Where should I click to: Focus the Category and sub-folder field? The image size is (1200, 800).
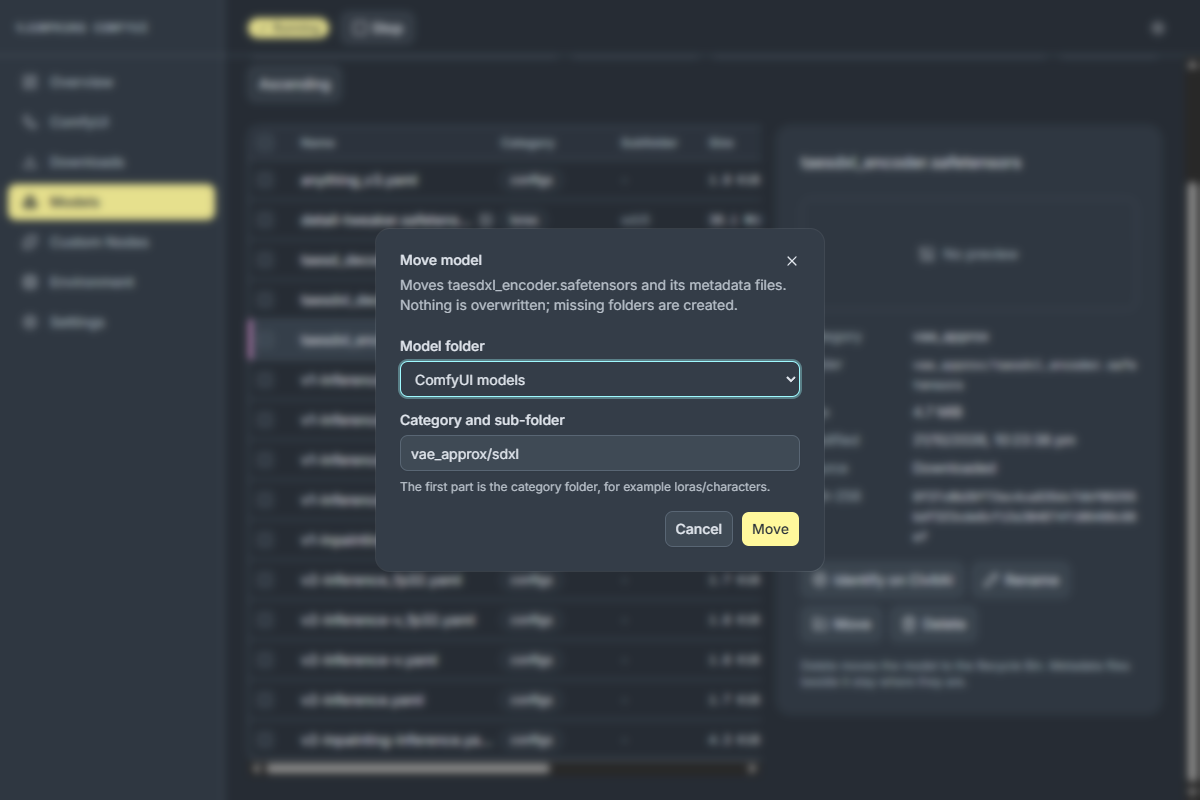pos(600,453)
